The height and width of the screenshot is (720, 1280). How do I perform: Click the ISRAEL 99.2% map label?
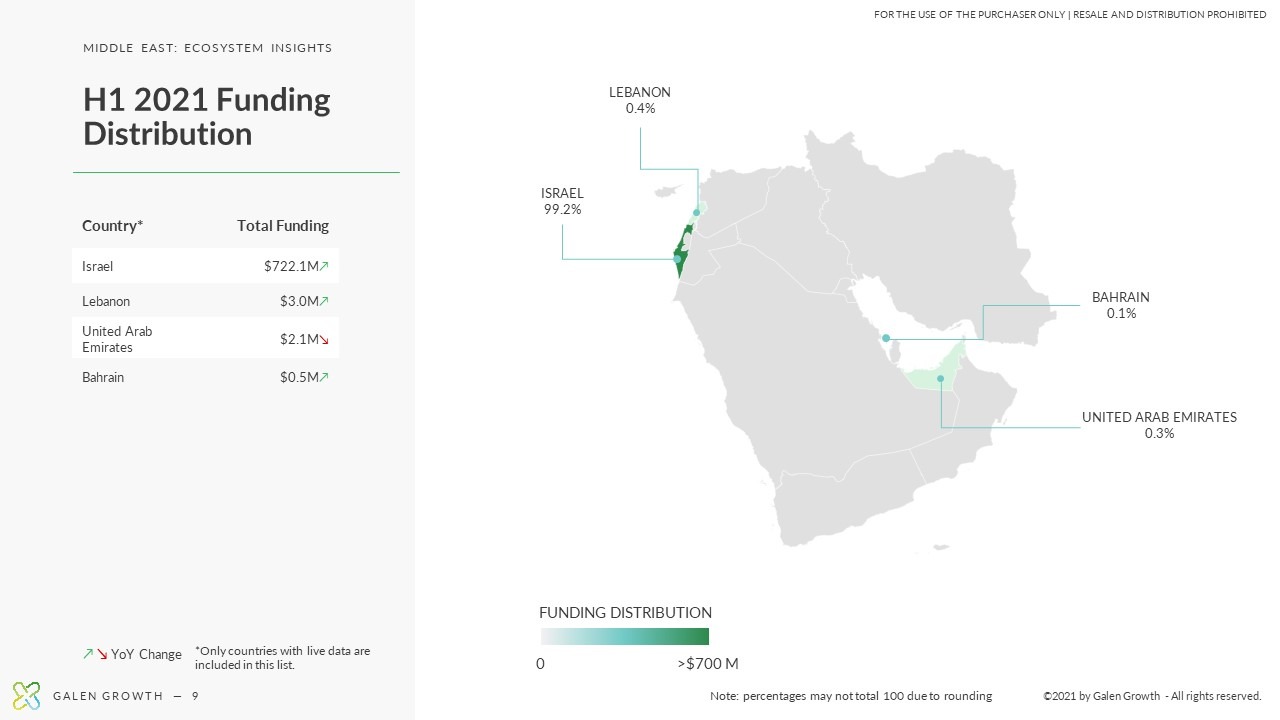pos(562,202)
